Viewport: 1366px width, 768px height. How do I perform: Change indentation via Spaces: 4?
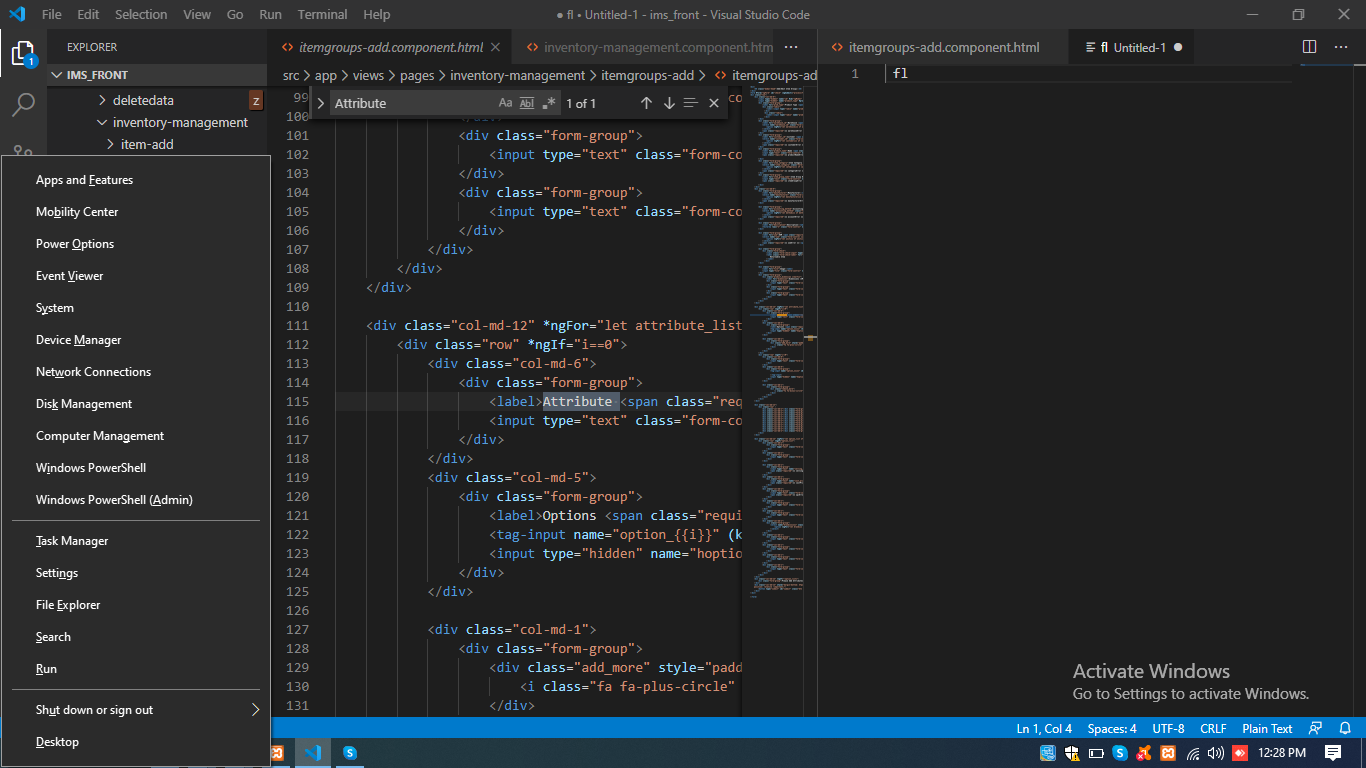[x=1112, y=728]
